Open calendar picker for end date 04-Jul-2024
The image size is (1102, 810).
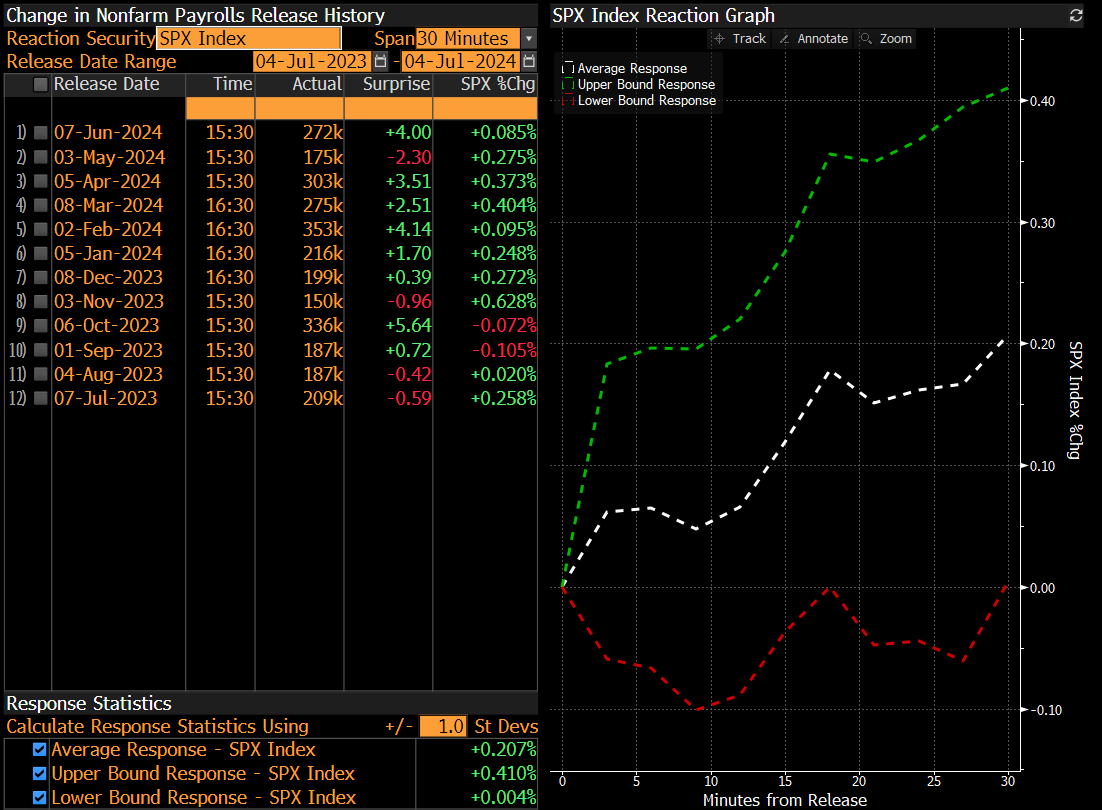point(529,62)
